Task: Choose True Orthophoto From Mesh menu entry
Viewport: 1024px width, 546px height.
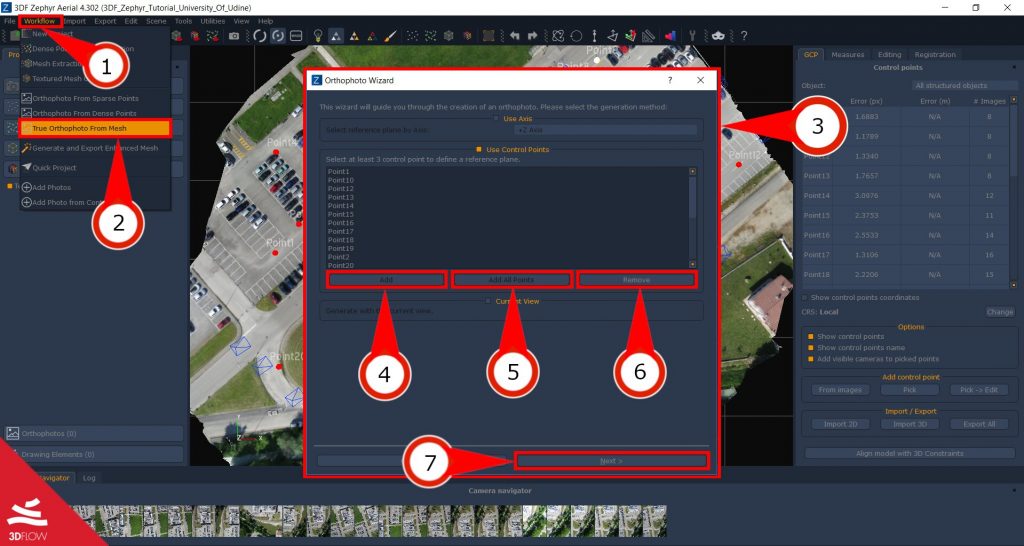Action: pyautogui.click(x=95, y=128)
